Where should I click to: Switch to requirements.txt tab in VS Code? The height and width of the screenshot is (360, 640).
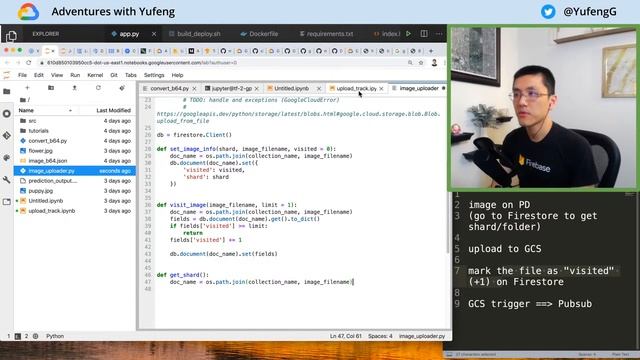(x=330, y=34)
